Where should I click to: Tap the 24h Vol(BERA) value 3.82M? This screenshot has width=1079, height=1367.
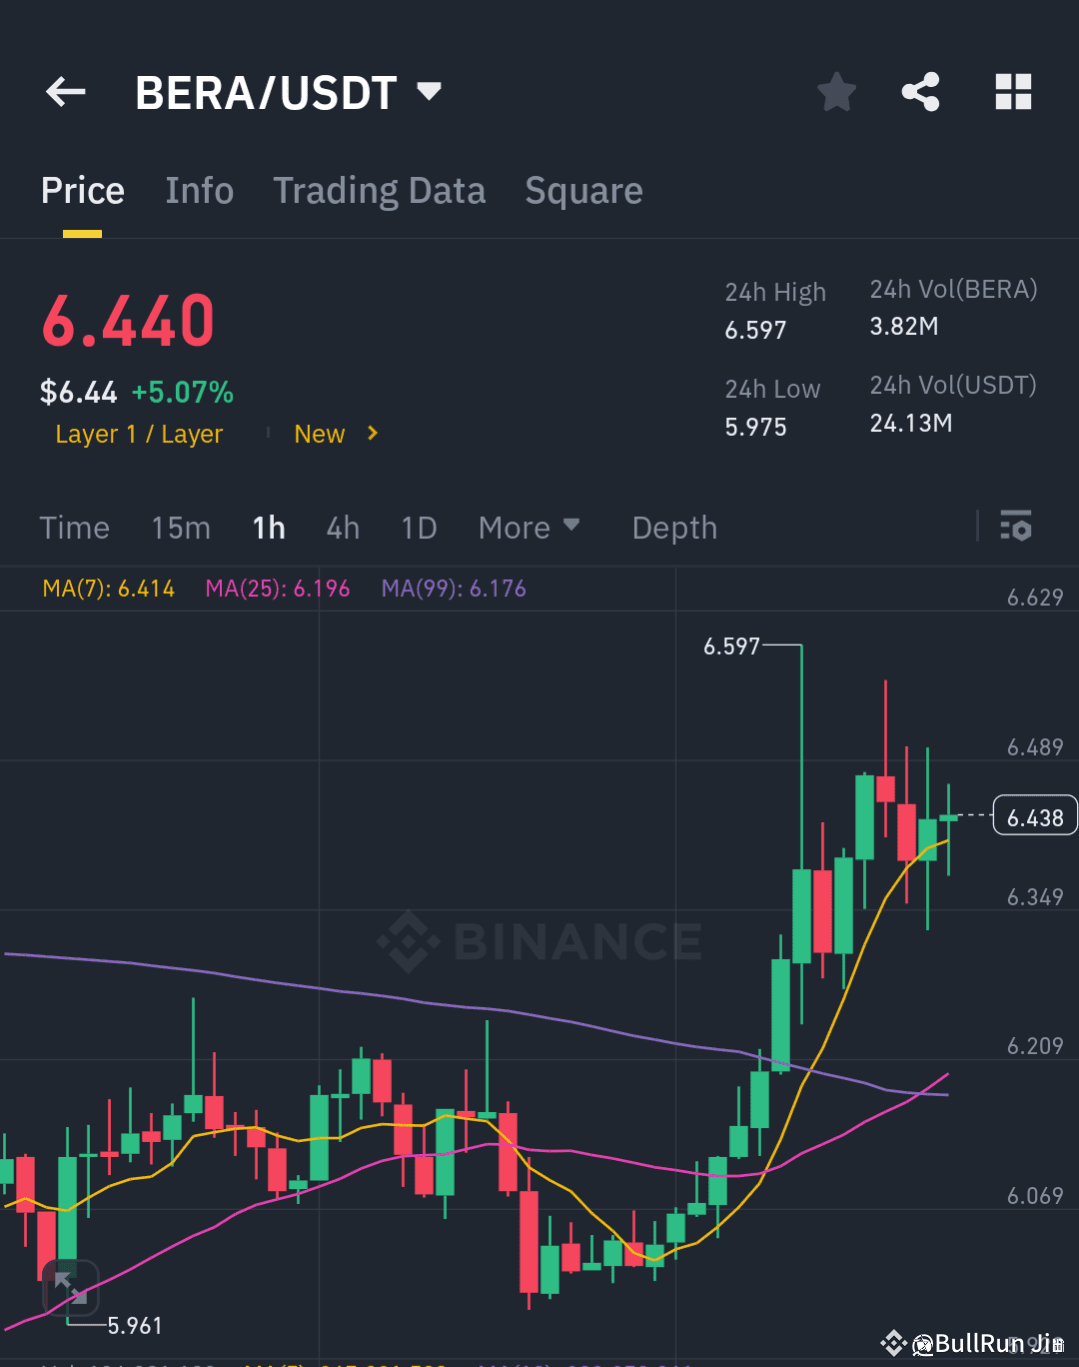tap(904, 326)
